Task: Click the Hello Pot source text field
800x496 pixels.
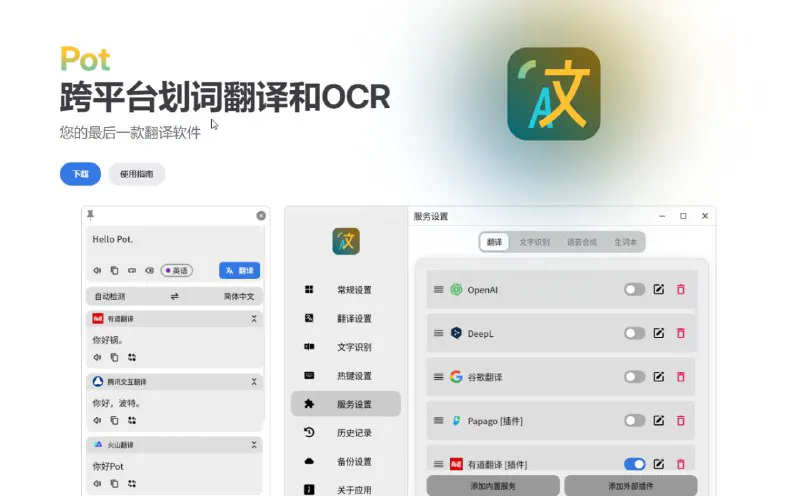Action: click(x=175, y=244)
